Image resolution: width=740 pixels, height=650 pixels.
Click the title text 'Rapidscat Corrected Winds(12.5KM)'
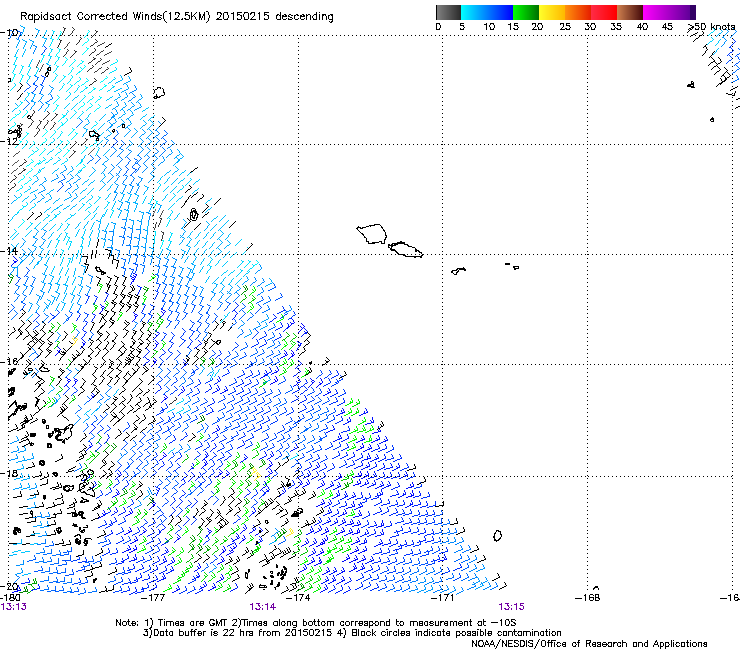(115, 17)
